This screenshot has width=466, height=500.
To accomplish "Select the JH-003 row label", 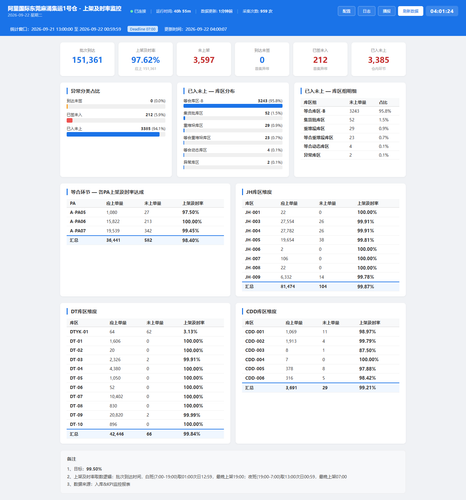I will coord(253,221).
